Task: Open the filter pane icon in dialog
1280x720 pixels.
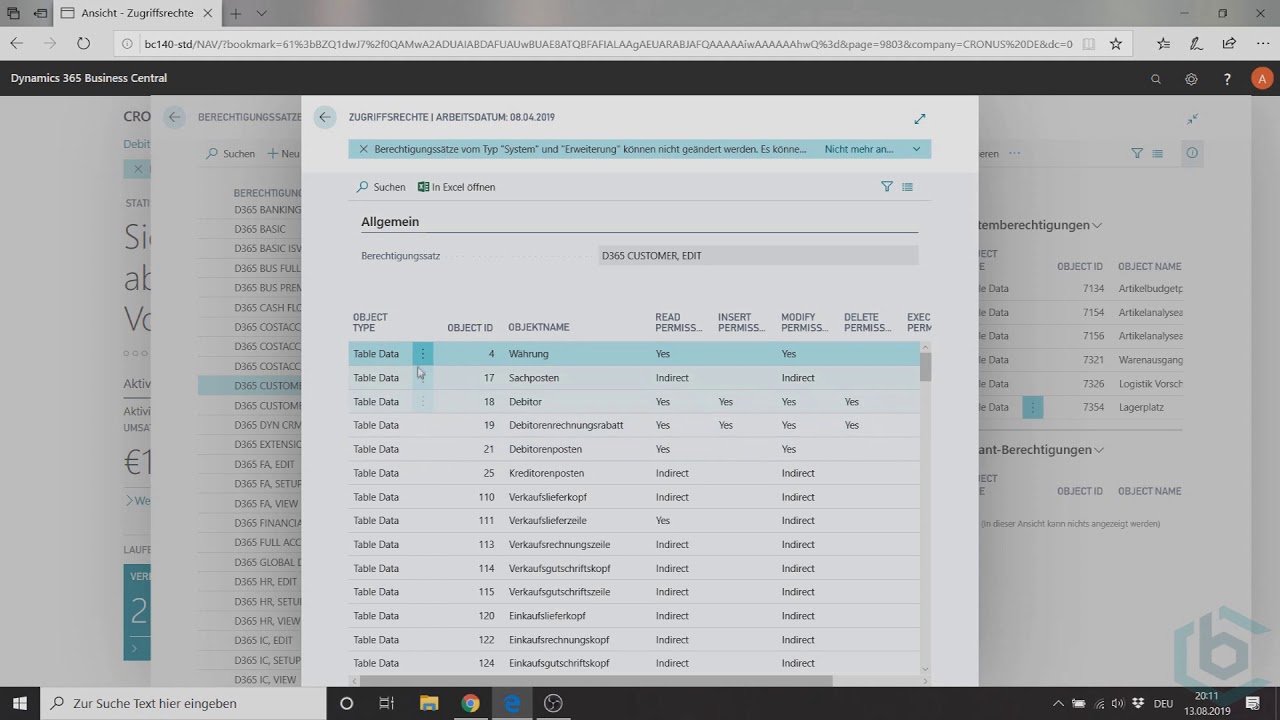Action: coord(886,187)
